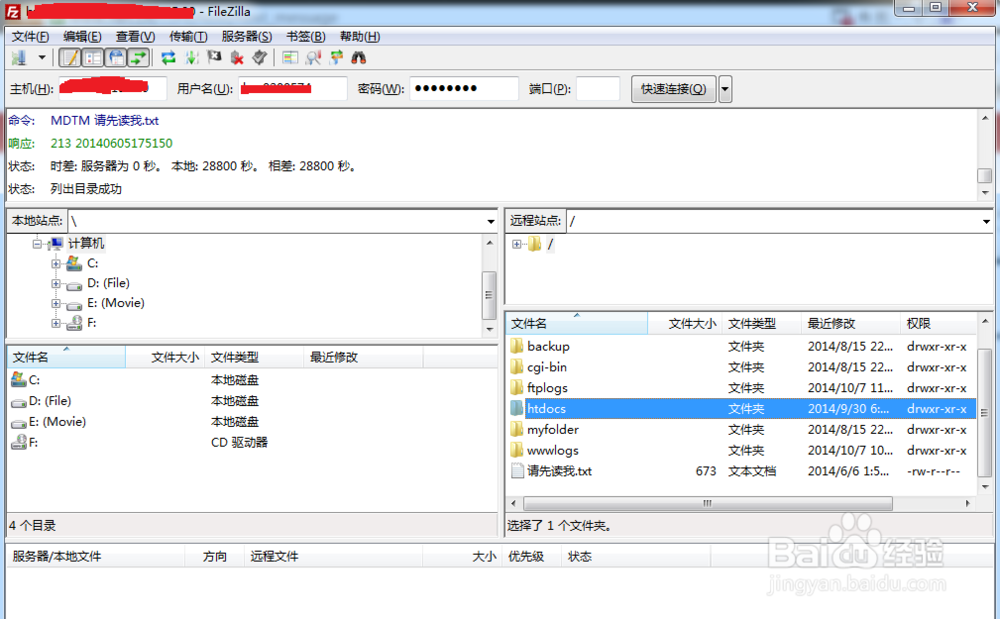Expand the E: (Movie) tree node

[x=56, y=303]
